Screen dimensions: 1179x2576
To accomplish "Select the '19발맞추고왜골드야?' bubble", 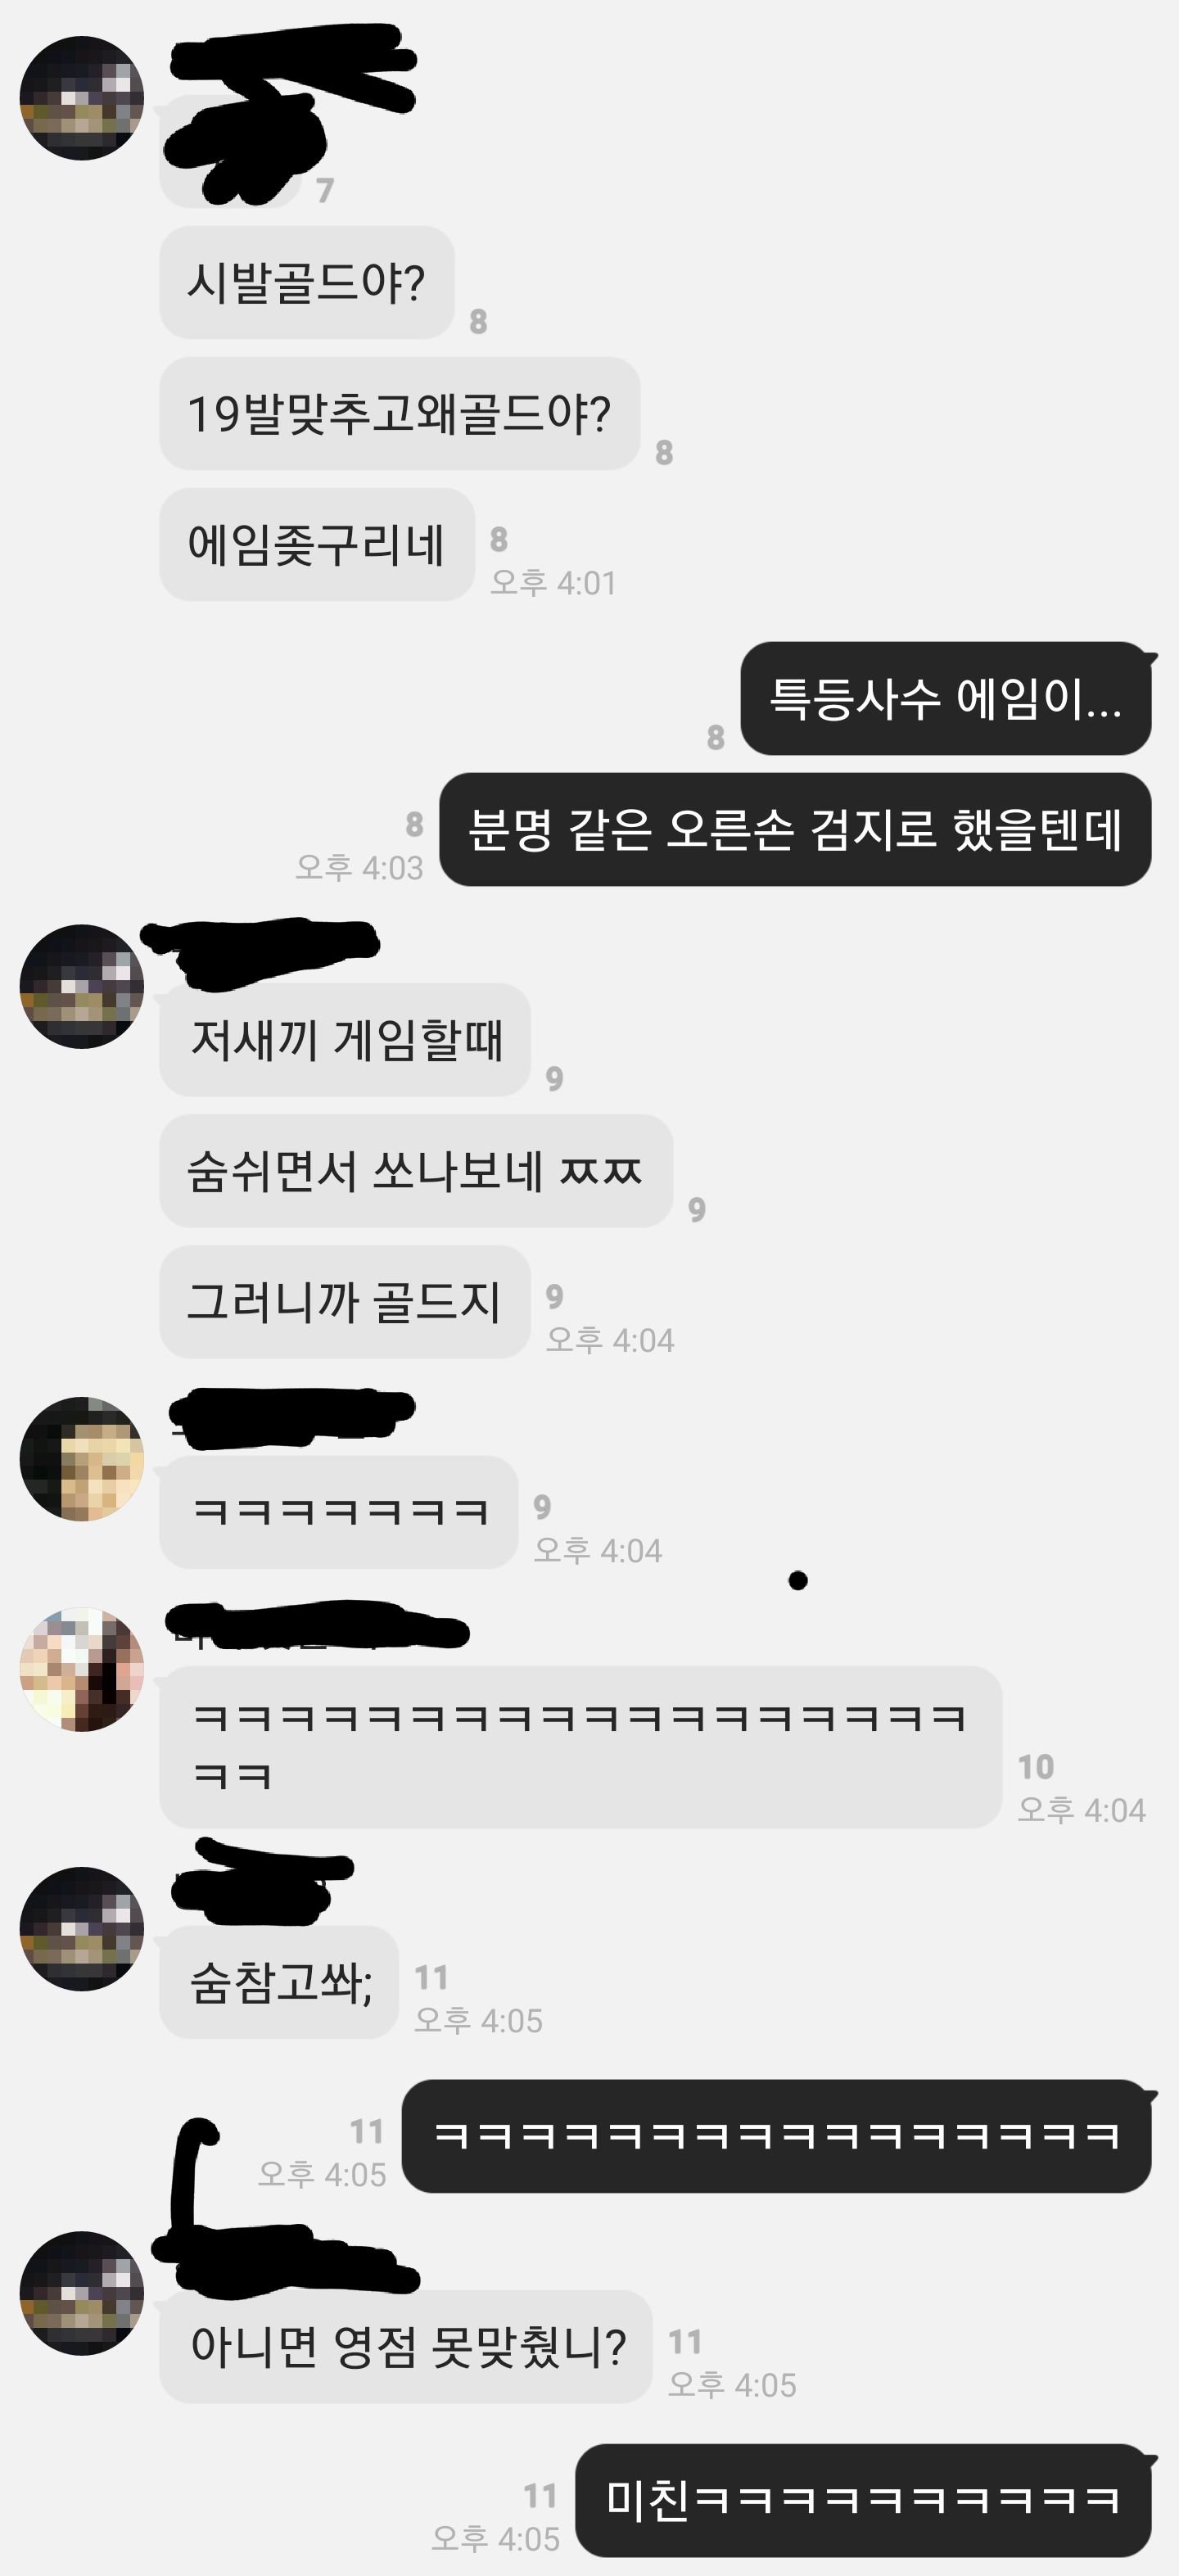I will [x=399, y=413].
